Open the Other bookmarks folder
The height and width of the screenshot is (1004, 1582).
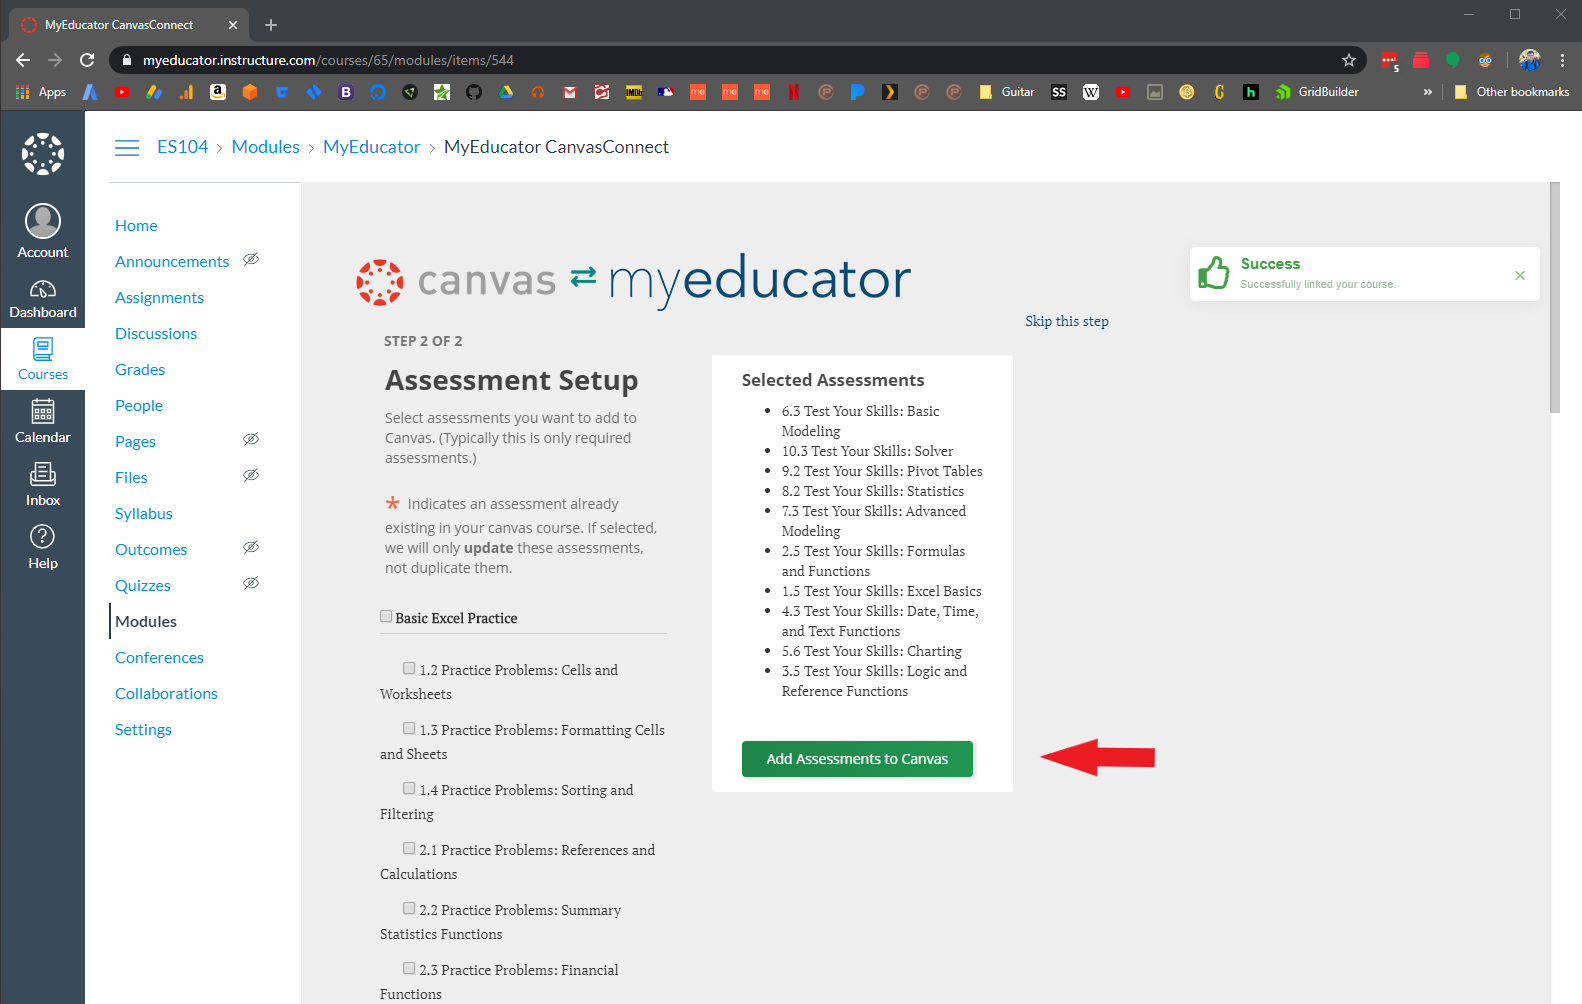pyautogui.click(x=1511, y=92)
